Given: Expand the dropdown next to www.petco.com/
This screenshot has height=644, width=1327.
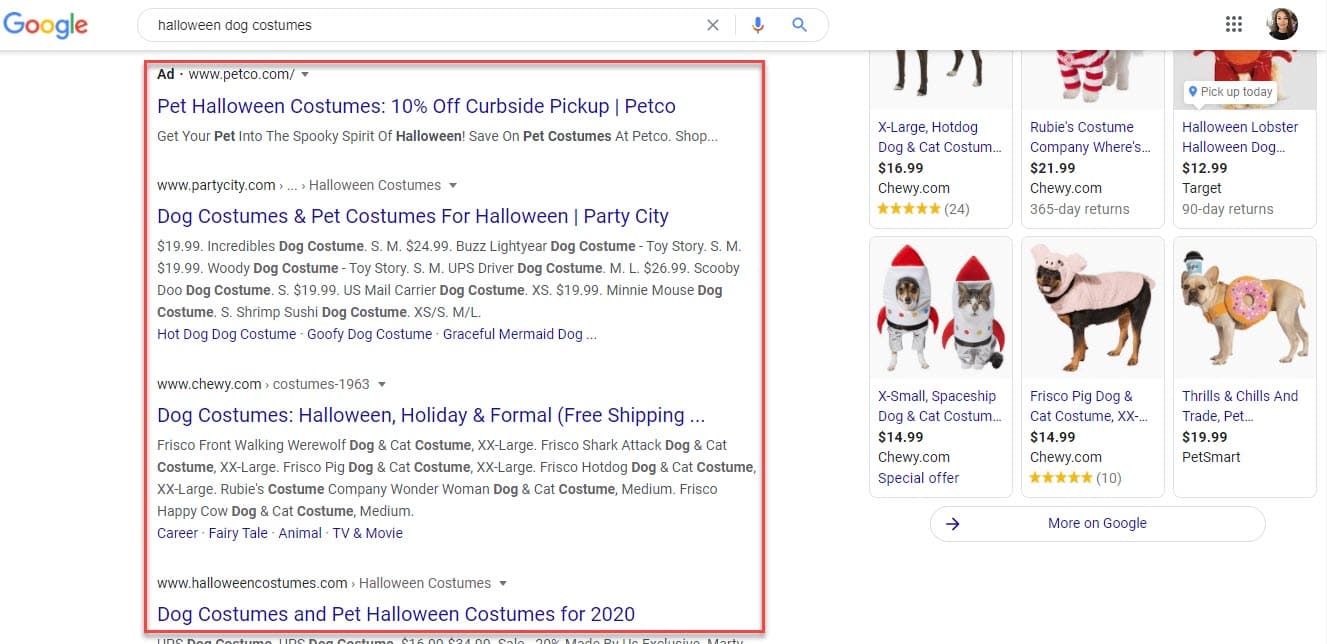Looking at the screenshot, I should pyautogui.click(x=305, y=75).
